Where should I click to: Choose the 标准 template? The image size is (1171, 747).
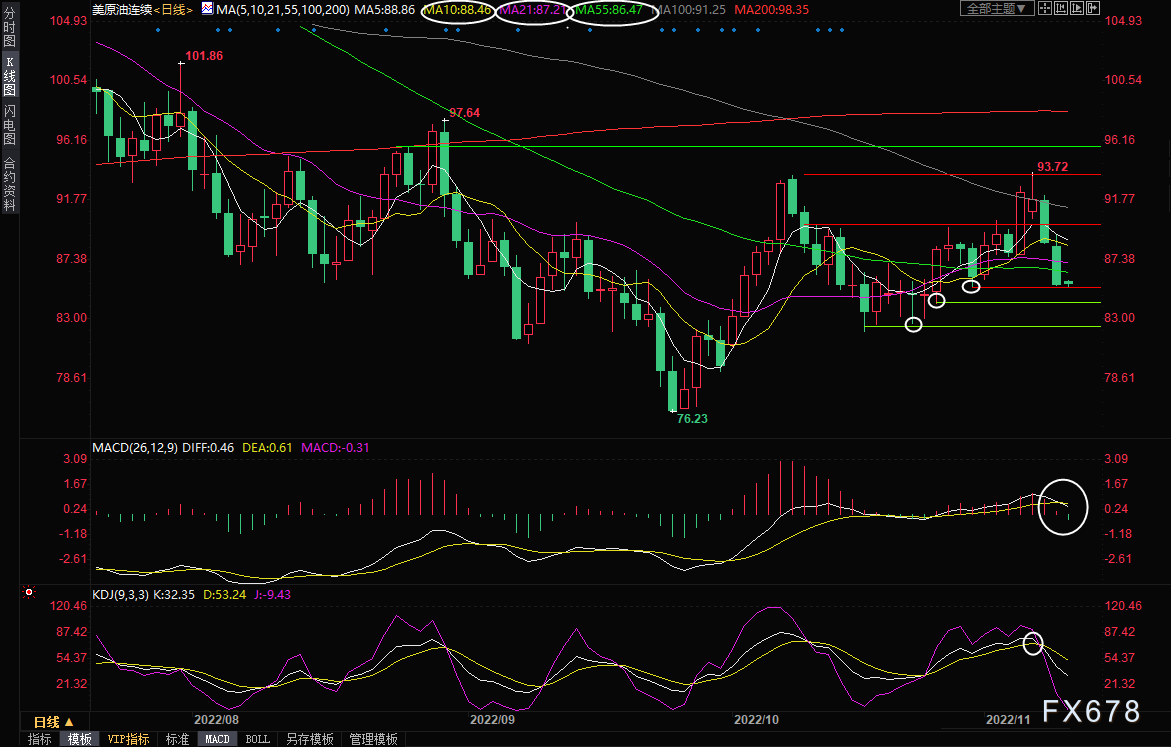(x=177, y=739)
